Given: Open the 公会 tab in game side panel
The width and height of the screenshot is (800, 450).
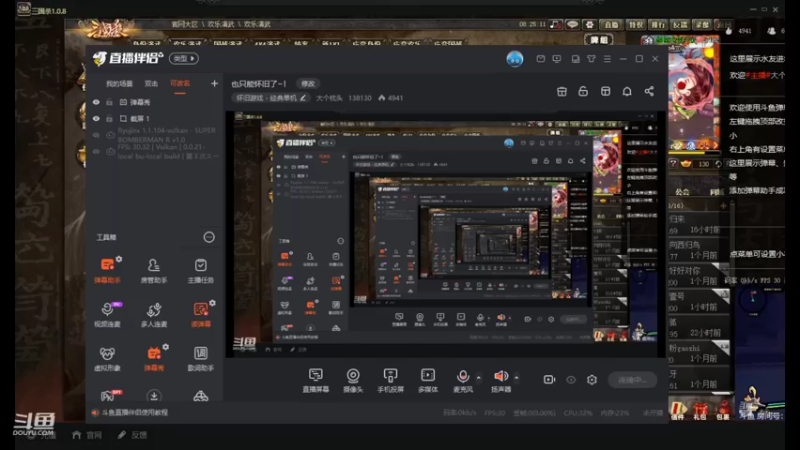Looking at the screenshot, I should tap(682, 192).
